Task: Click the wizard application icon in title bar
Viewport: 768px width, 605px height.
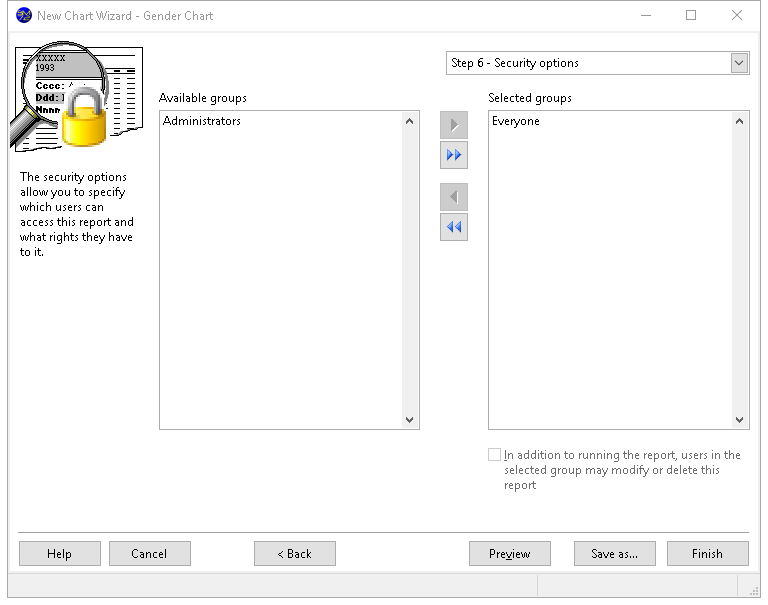Action: coord(24,16)
